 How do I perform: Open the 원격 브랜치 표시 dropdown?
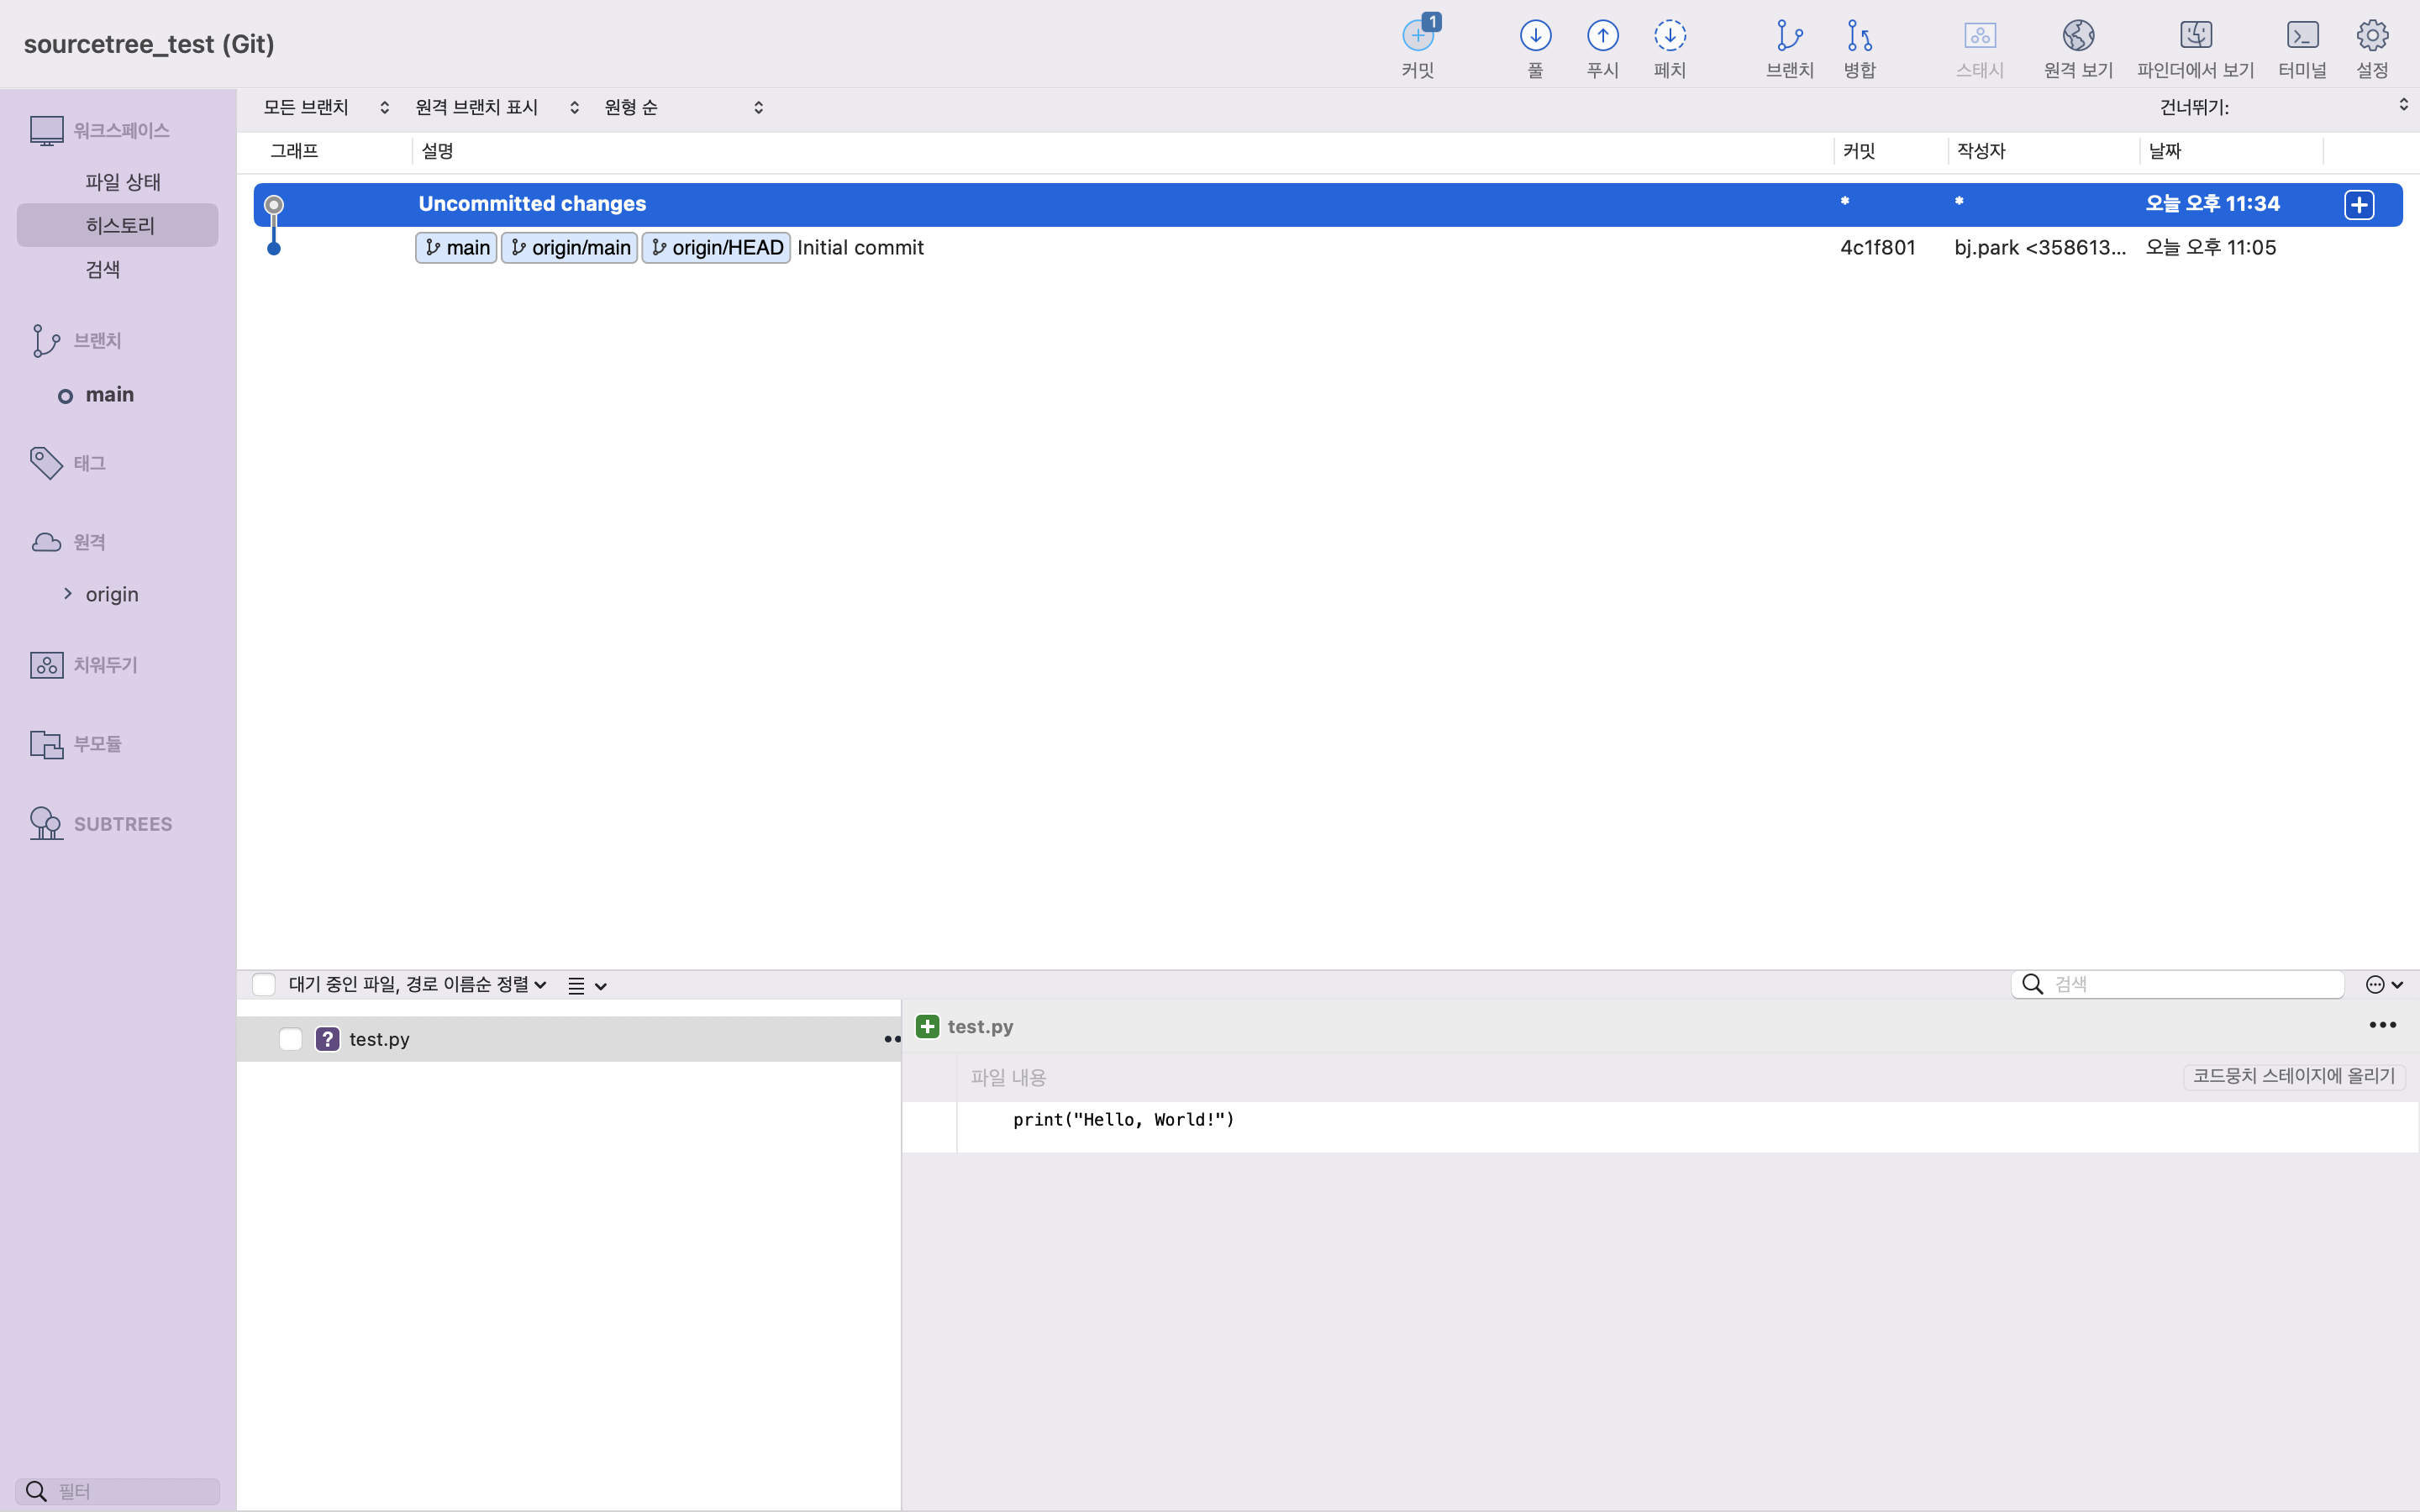pyautogui.click(x=497, y=107)
